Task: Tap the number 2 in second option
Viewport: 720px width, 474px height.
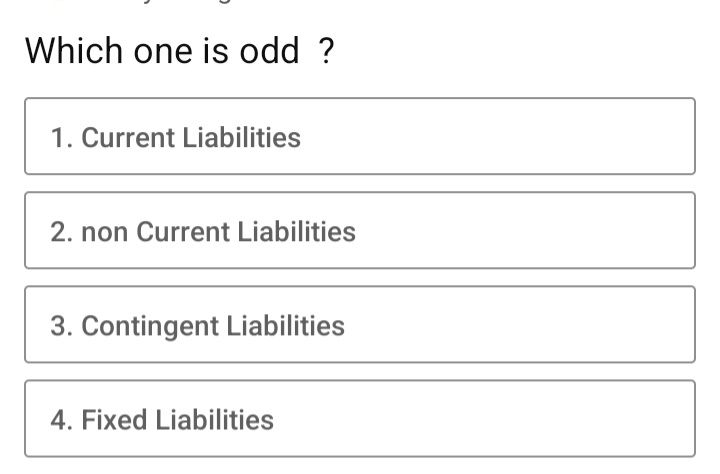Action: coord(59,232)
